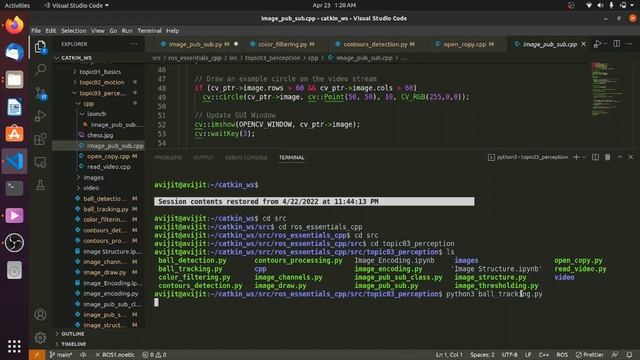Show Applications grid in dock
Viewport: 640px width, 360px height.
(14, 346)
